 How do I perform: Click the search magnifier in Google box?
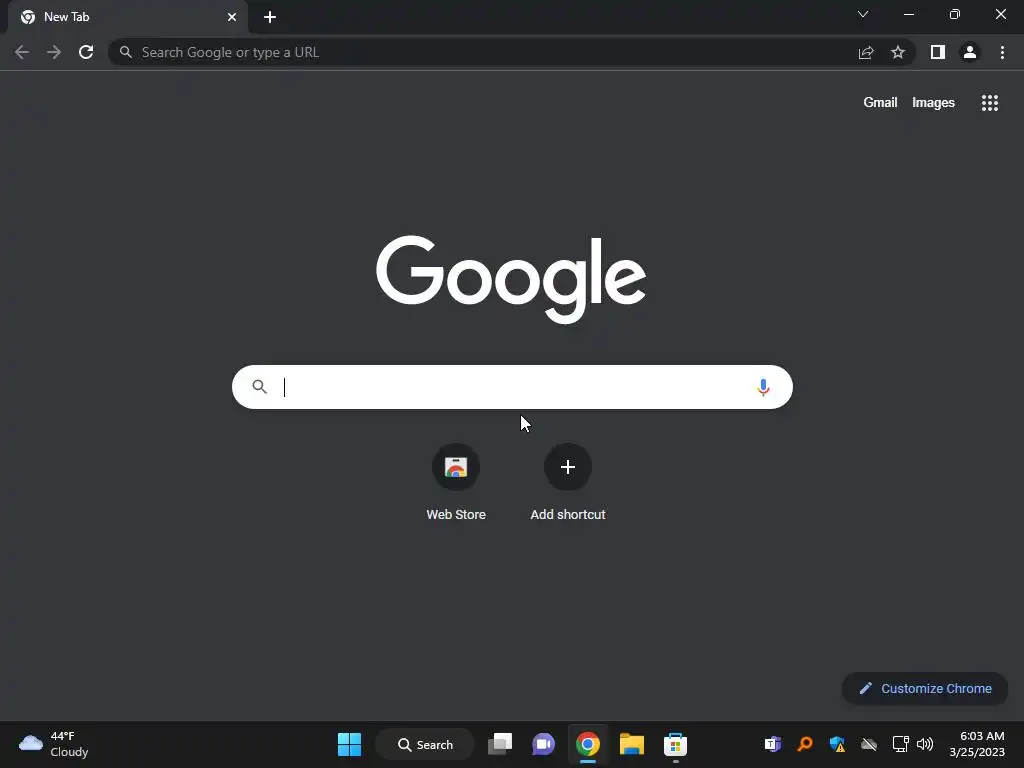[259, 387]
